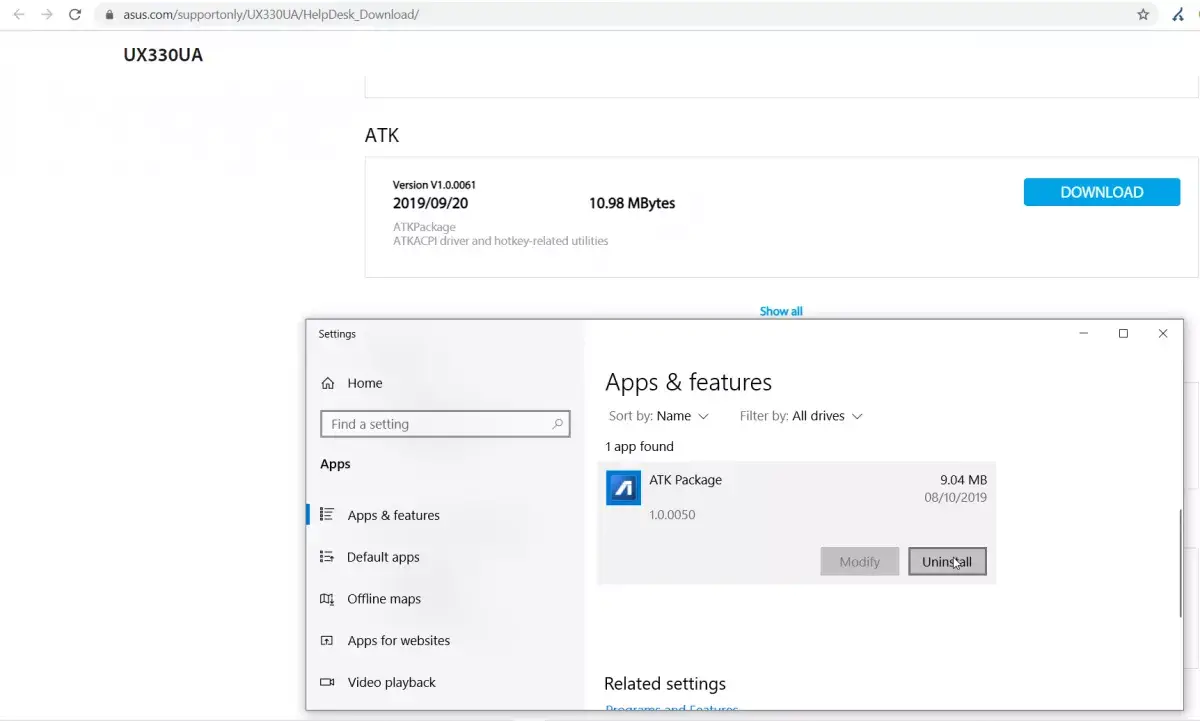
Task: Go back in the browser
Action: [x=19, y=15]
